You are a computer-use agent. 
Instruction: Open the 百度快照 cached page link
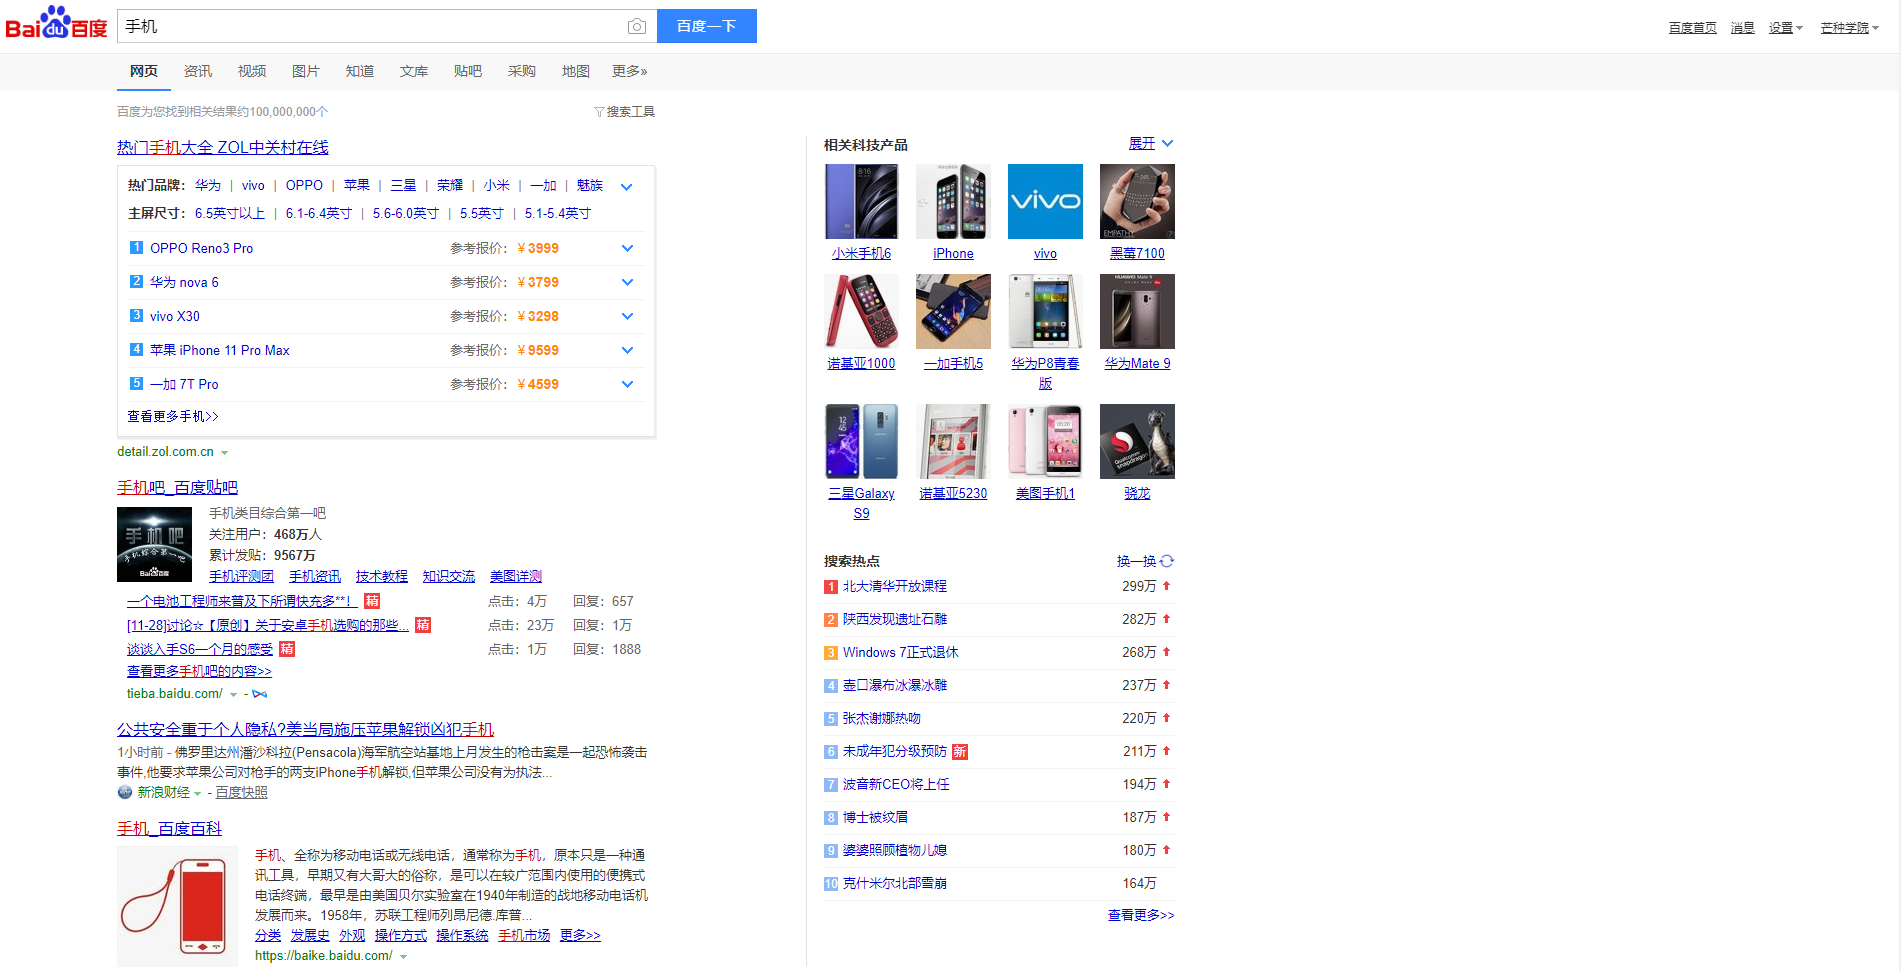click(242, 792)
